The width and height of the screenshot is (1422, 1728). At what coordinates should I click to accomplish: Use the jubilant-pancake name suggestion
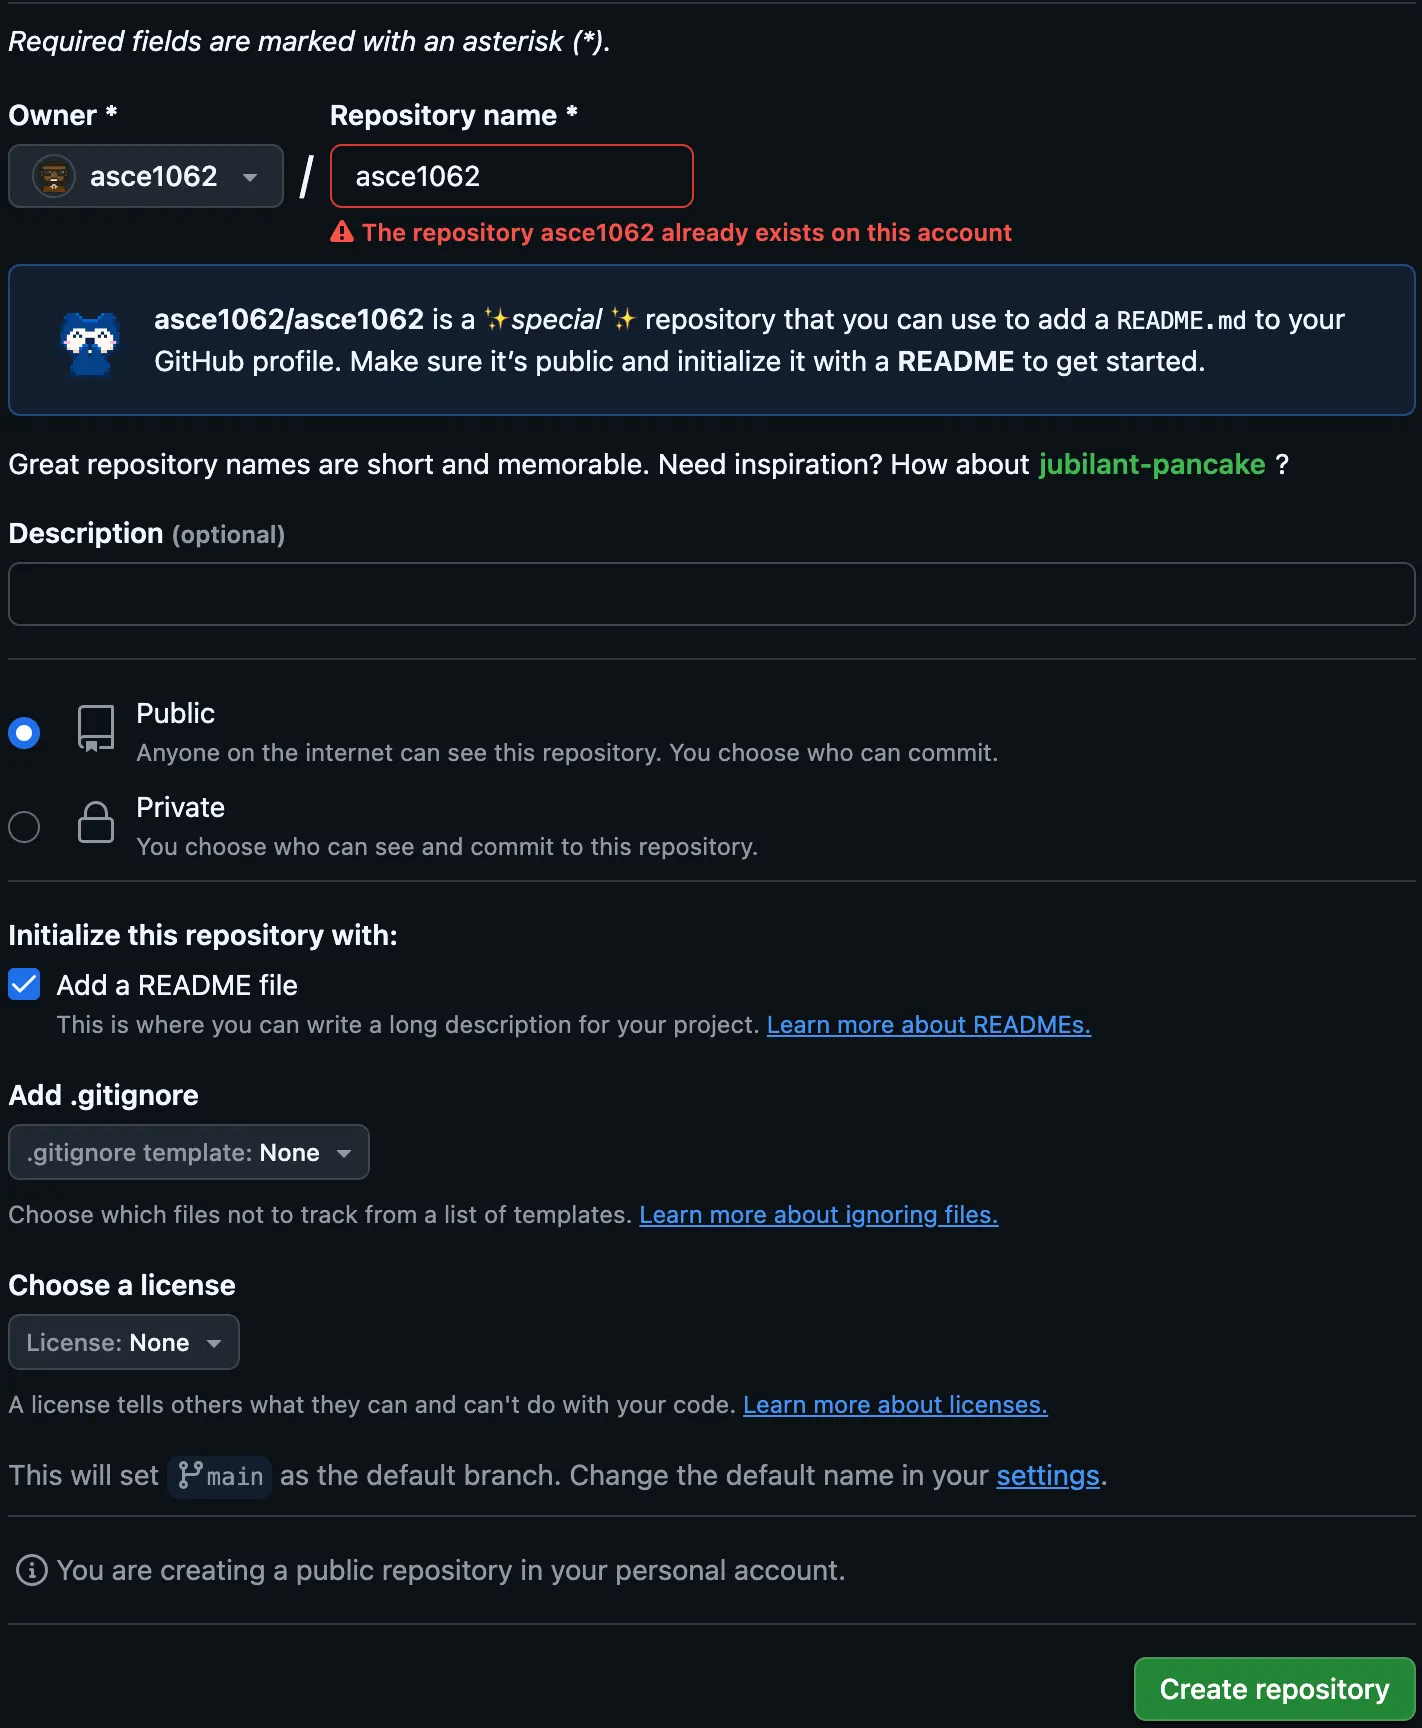coord(1151,464)
